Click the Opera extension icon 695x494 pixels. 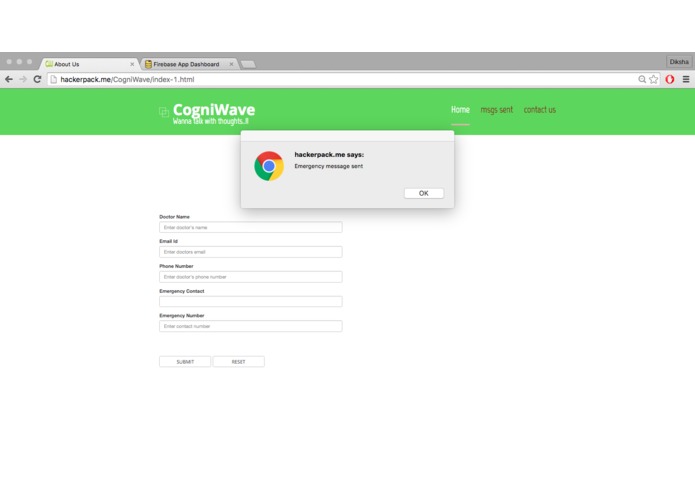pyautogui.click(x=670, y=79)
